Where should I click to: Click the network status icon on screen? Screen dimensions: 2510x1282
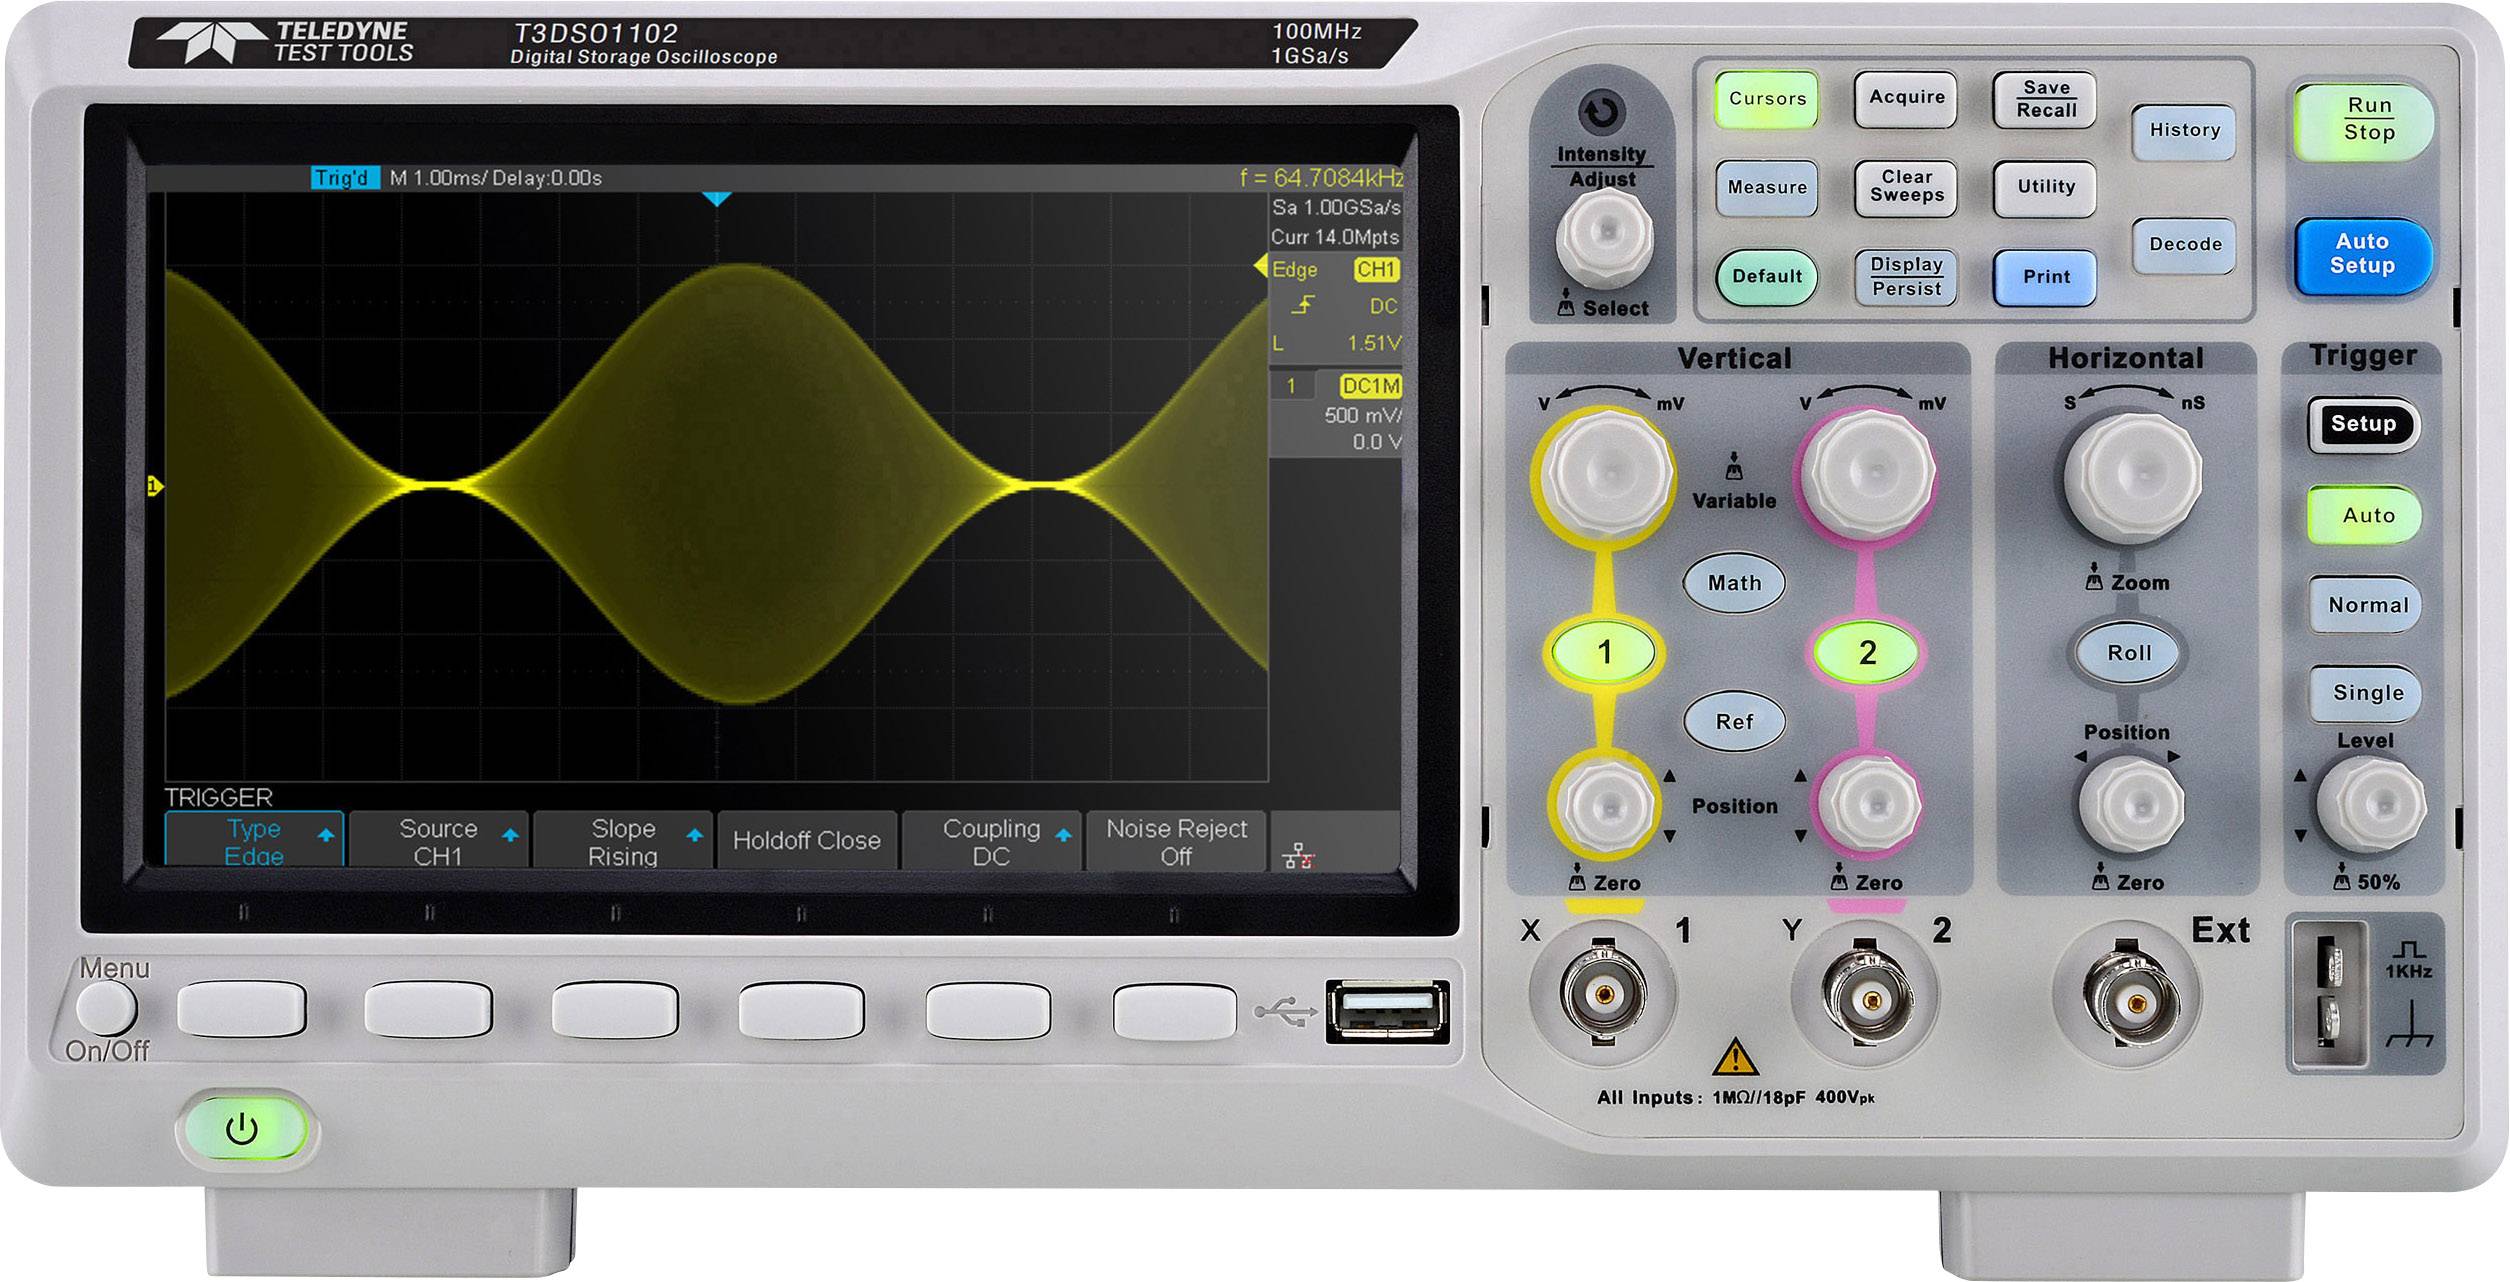[x=1298, y=856]
